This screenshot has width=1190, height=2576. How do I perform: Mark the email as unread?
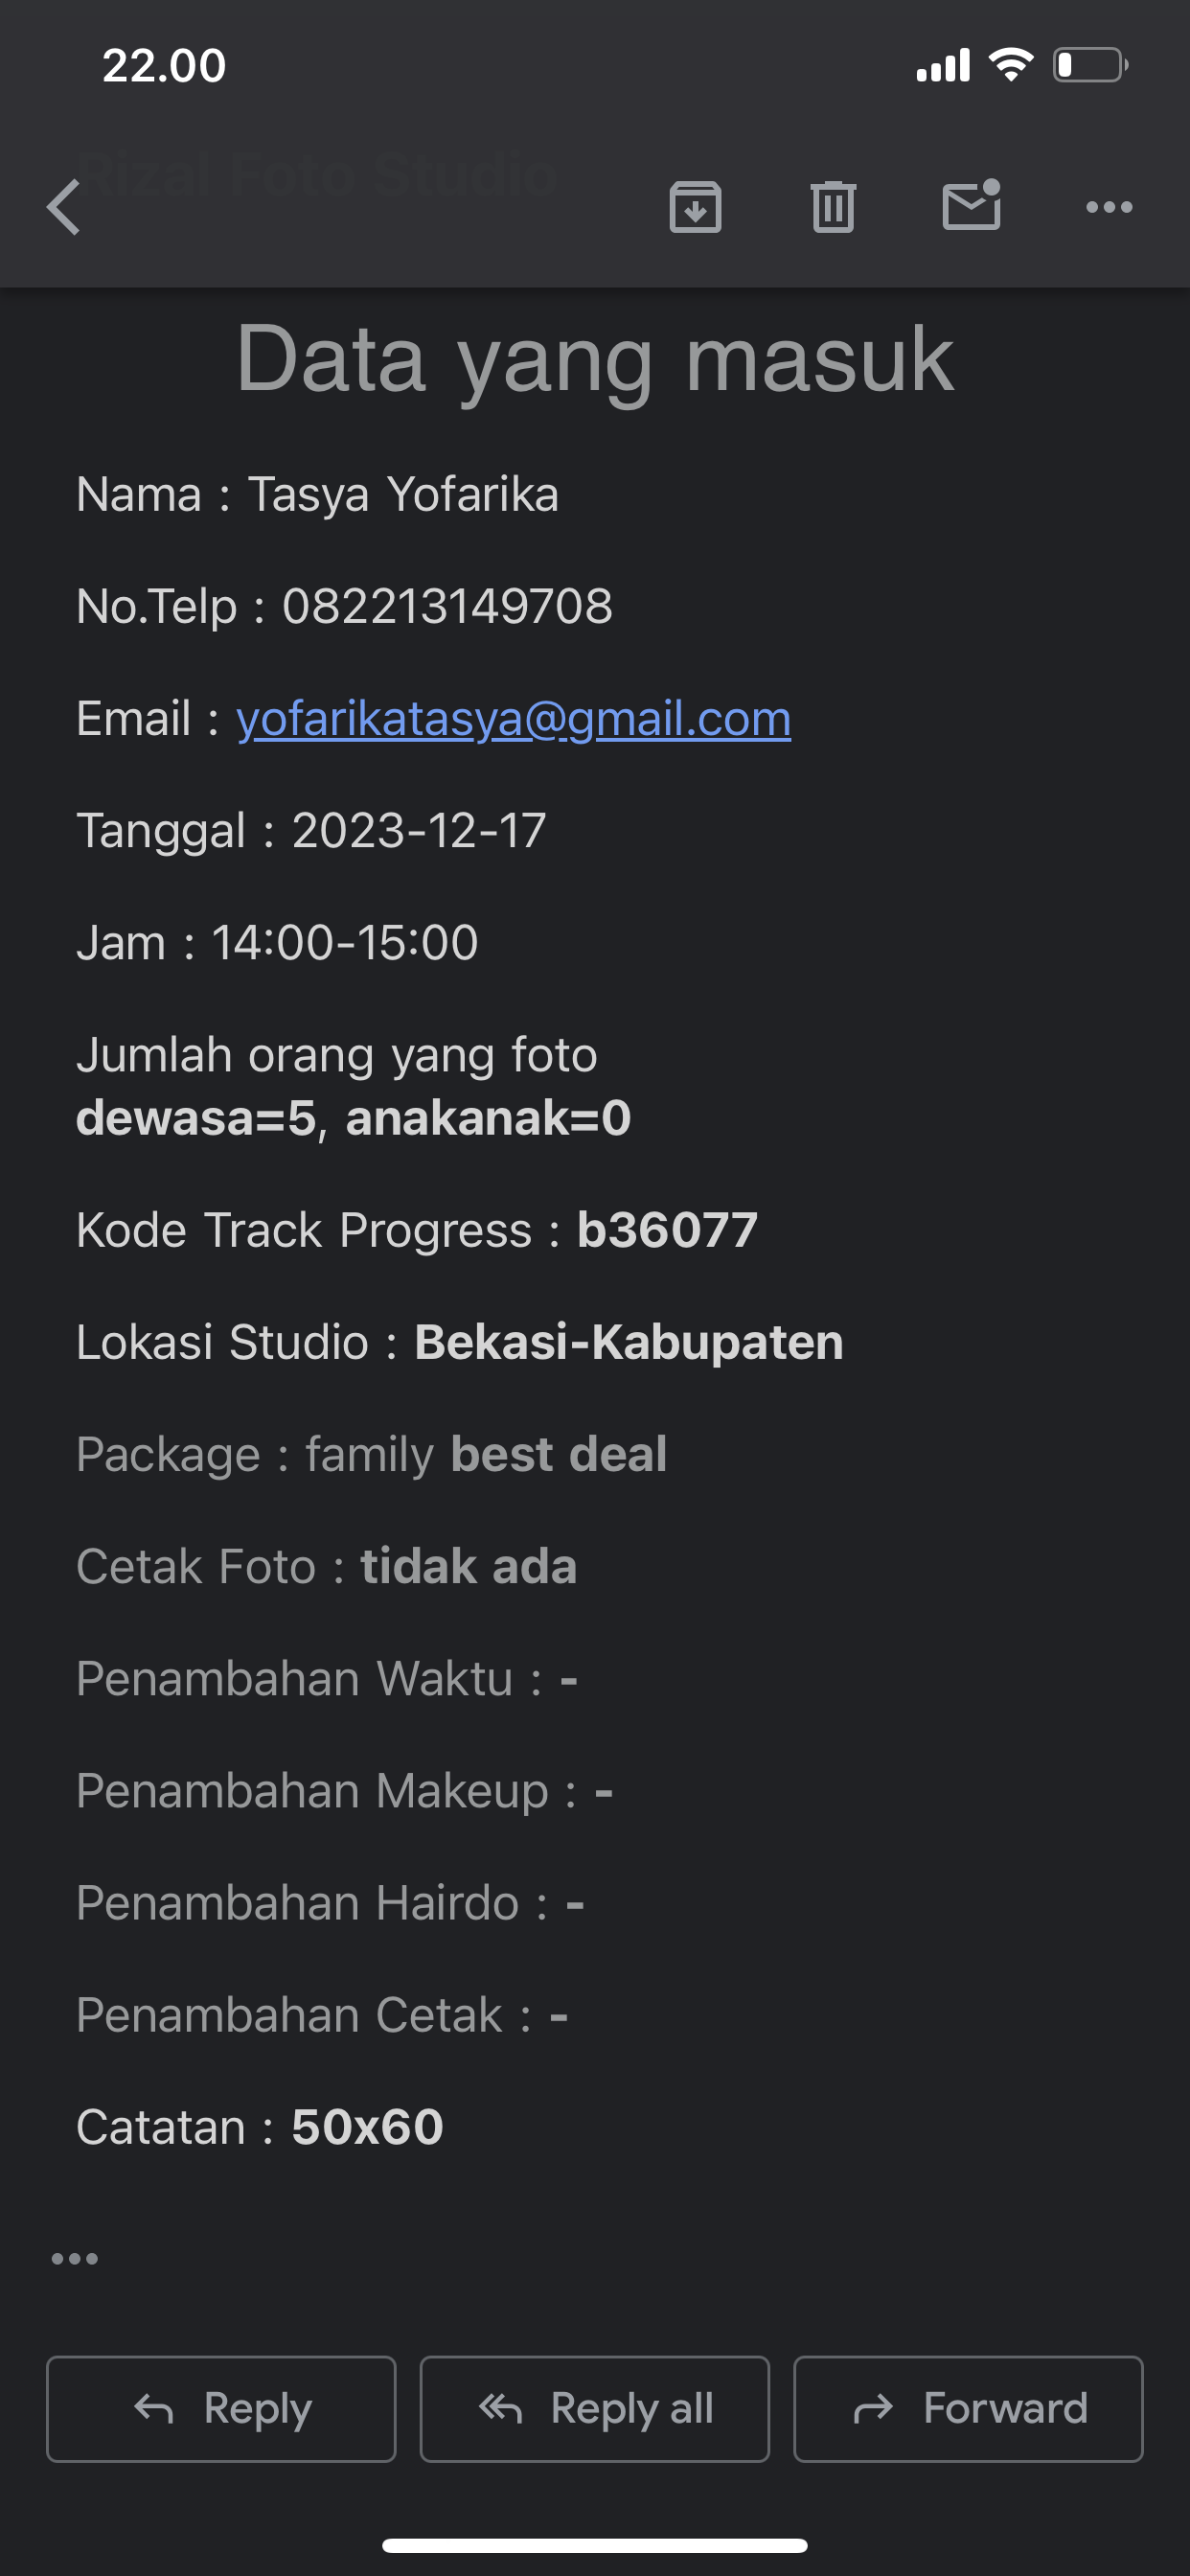click(971, 206)
